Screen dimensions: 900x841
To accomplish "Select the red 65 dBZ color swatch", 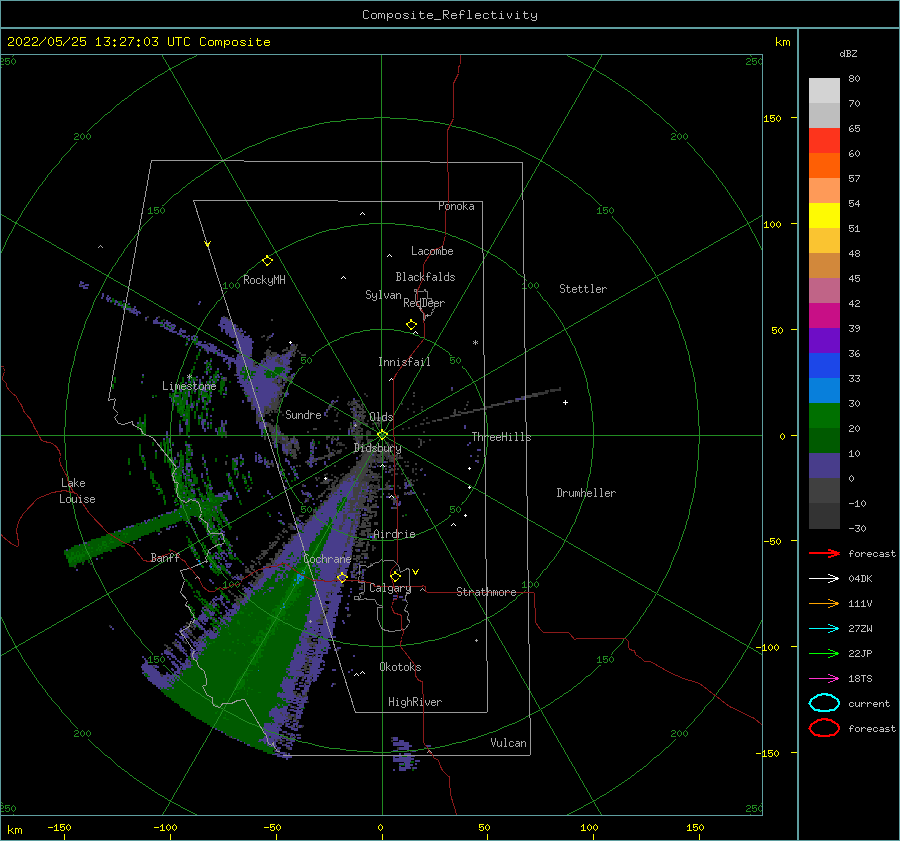I will pos(824,141).
